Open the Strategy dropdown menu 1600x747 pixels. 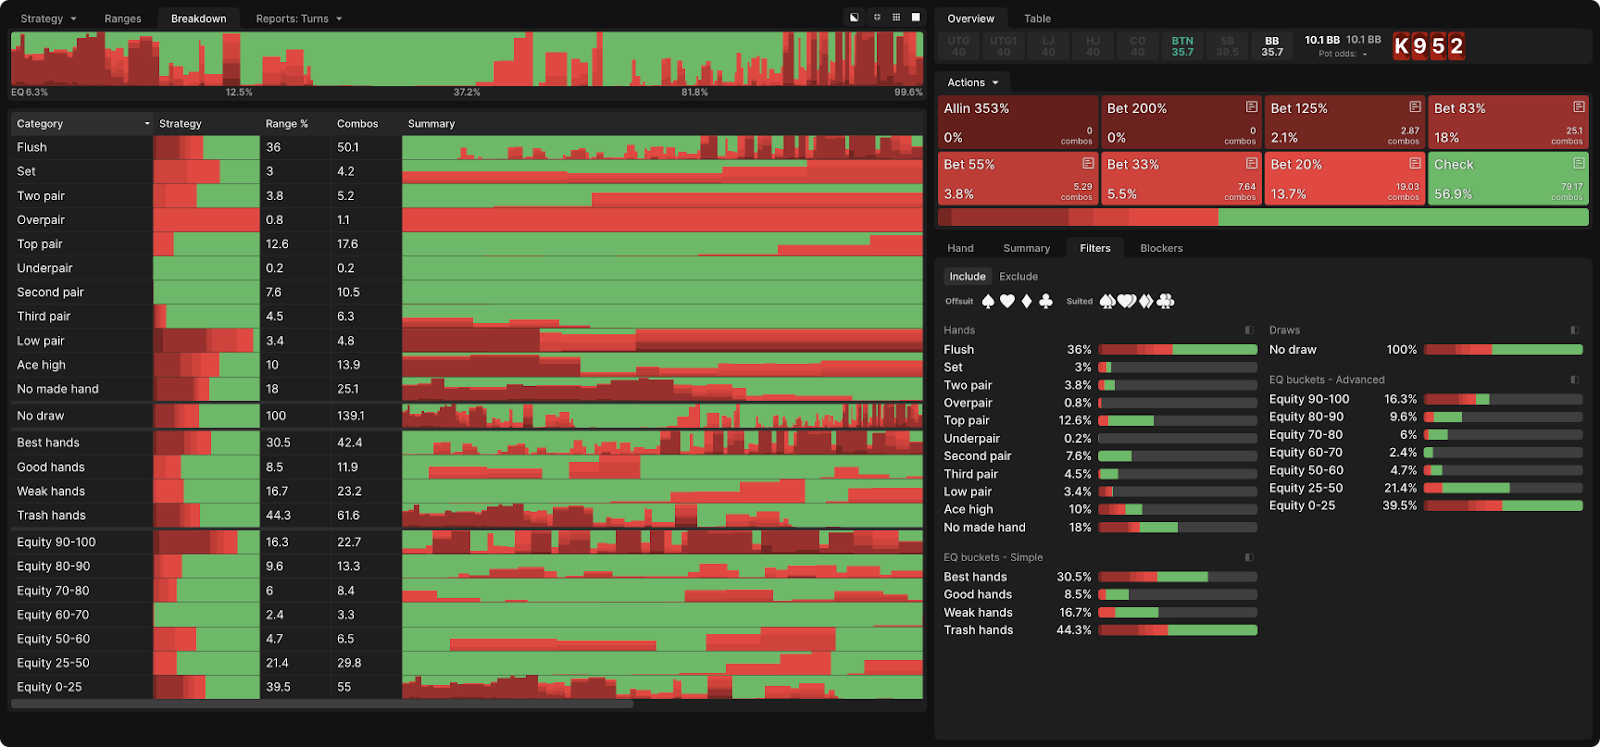coord(48,19)
